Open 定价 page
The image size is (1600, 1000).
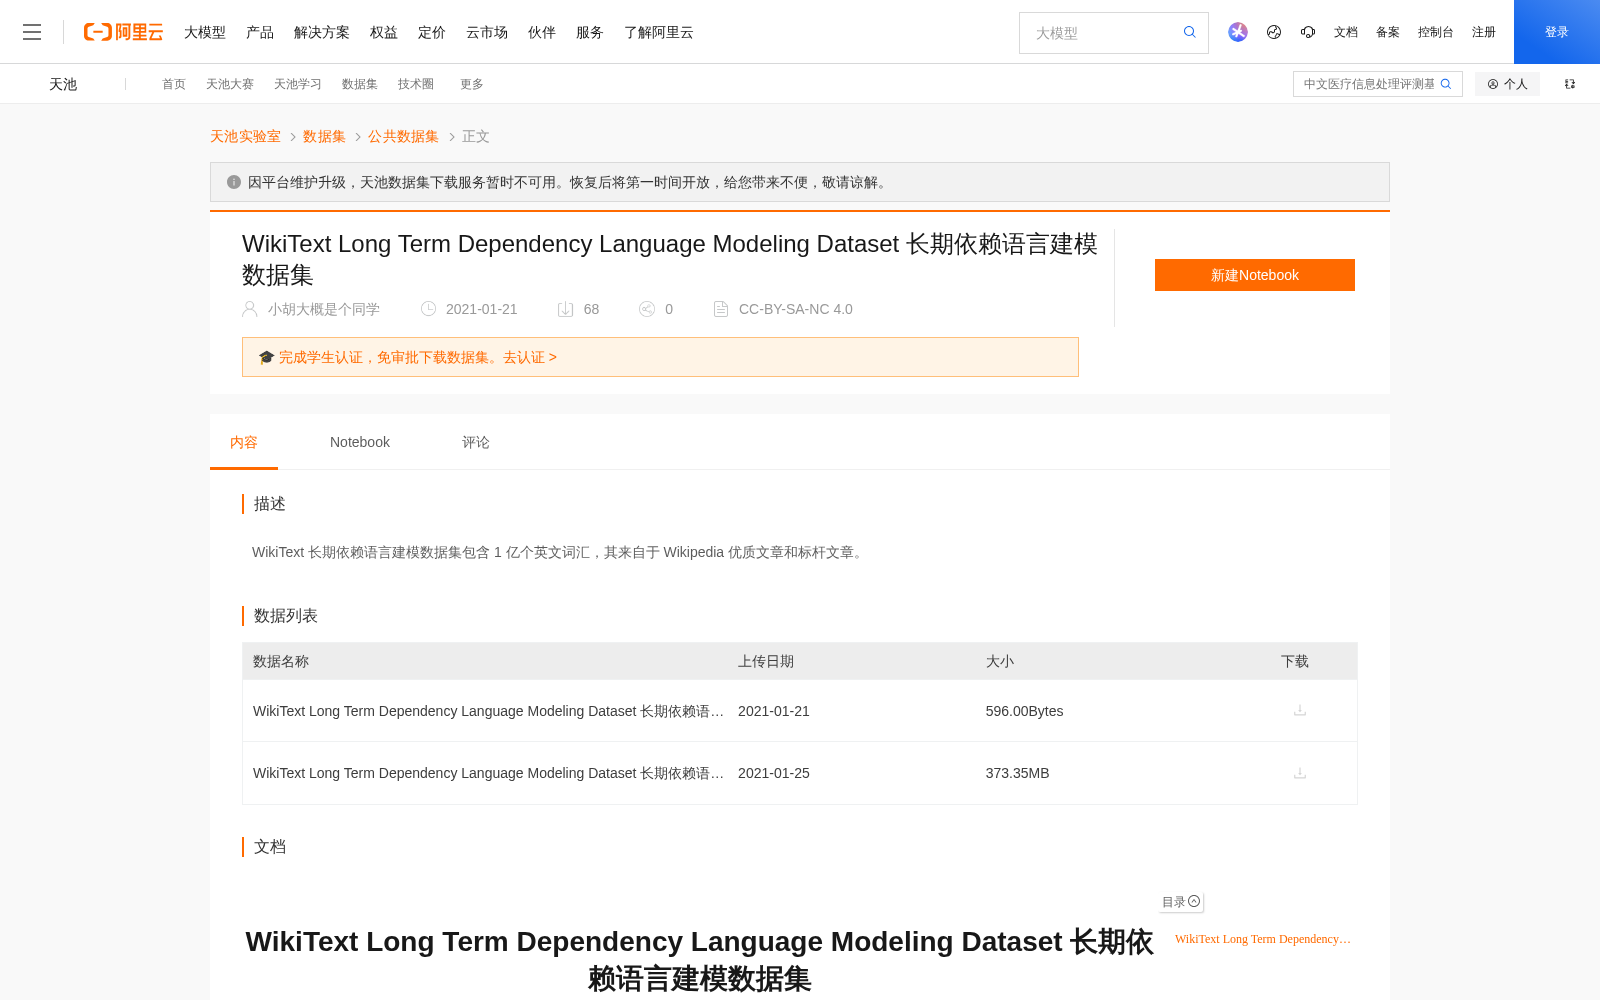pos(432,32)
